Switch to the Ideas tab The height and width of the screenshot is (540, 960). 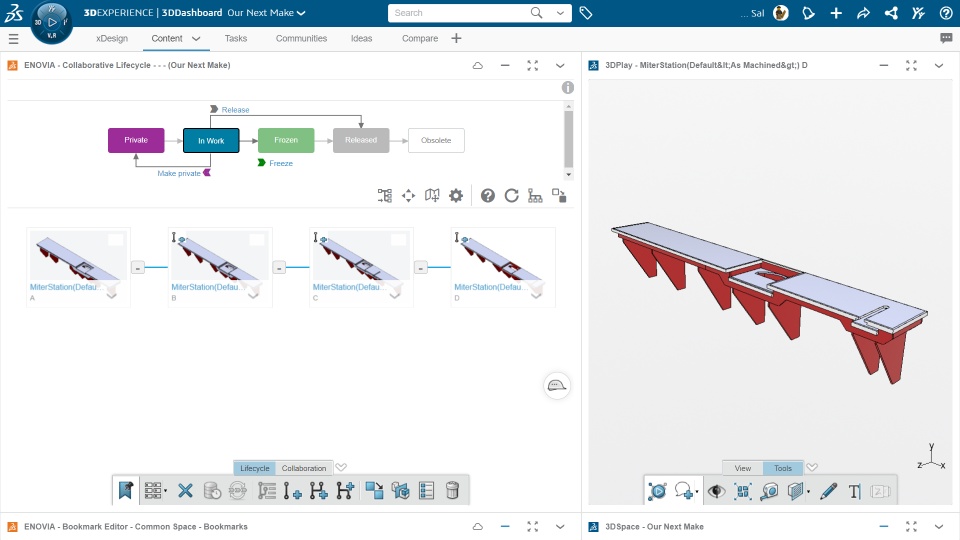coord(361,39)
